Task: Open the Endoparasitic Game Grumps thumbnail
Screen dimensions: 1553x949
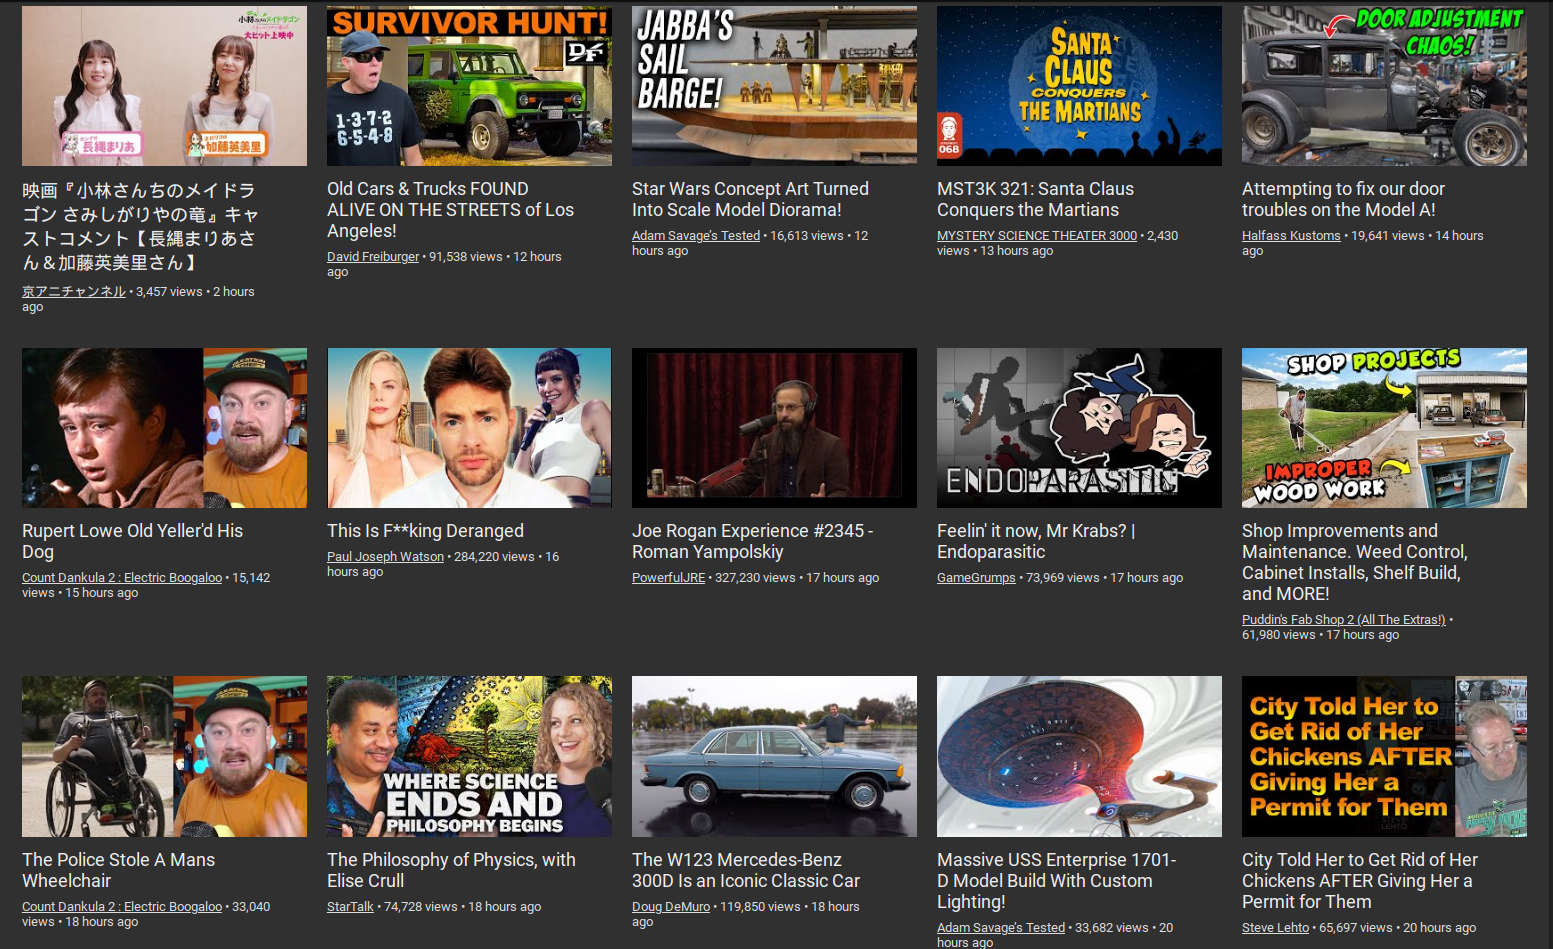Action: (x=1079, y=428)
